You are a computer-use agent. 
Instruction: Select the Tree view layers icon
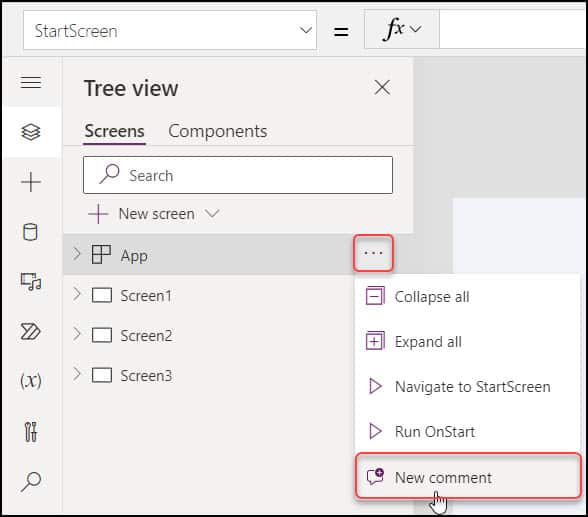[31, 132]
